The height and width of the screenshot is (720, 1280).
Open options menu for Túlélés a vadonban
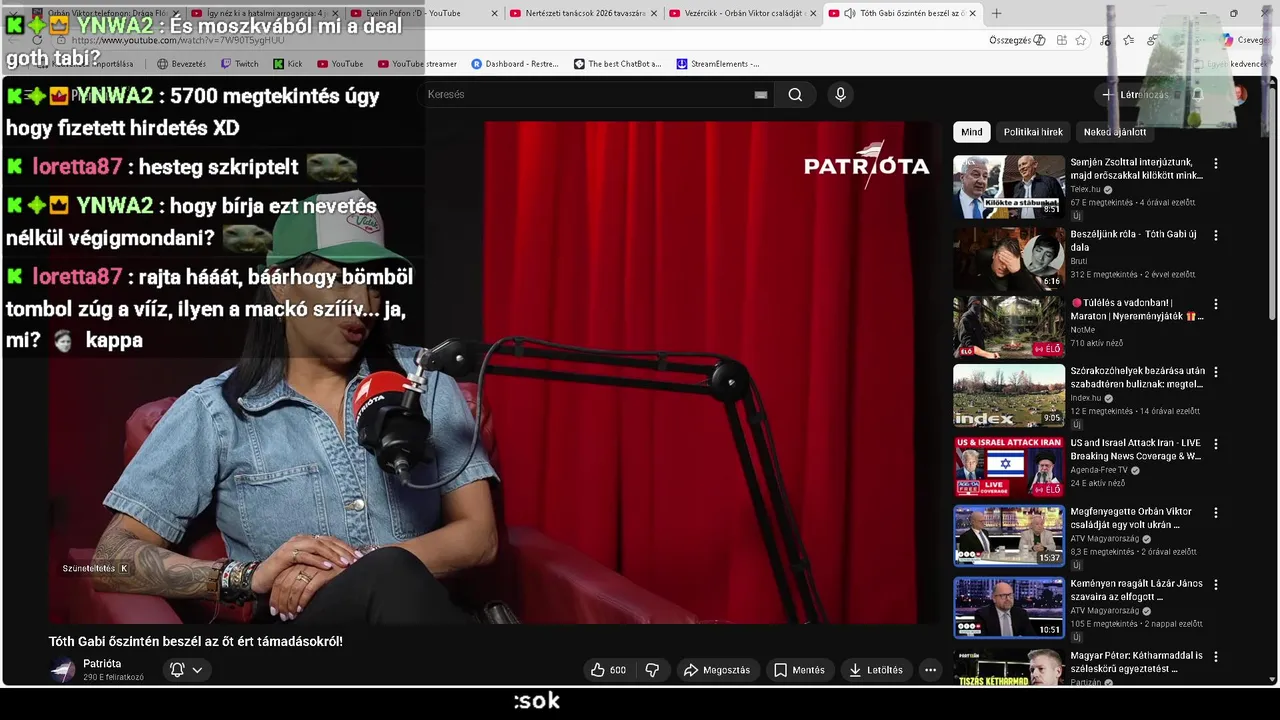[1216, 304]
